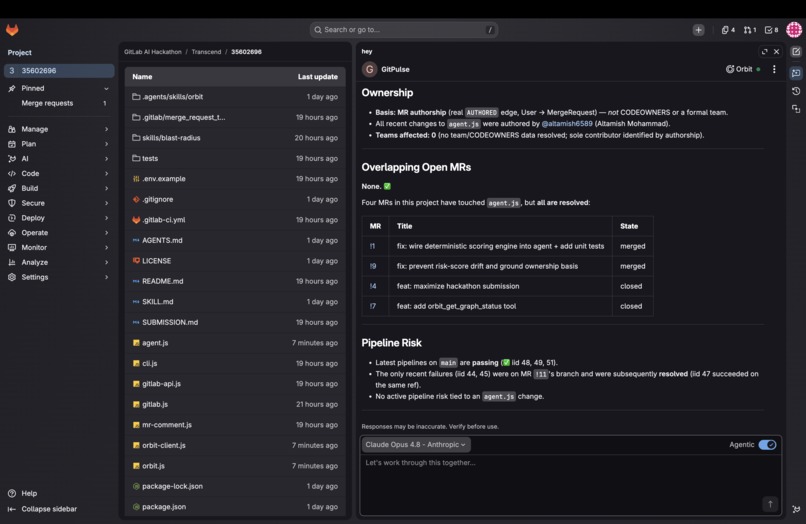
Task: Click the Orbit status indicator
Action: click(x=743, y=69)
